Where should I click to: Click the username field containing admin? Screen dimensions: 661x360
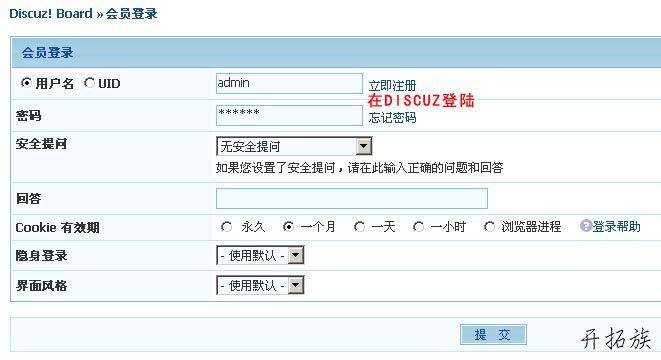(x=289, y=83)
